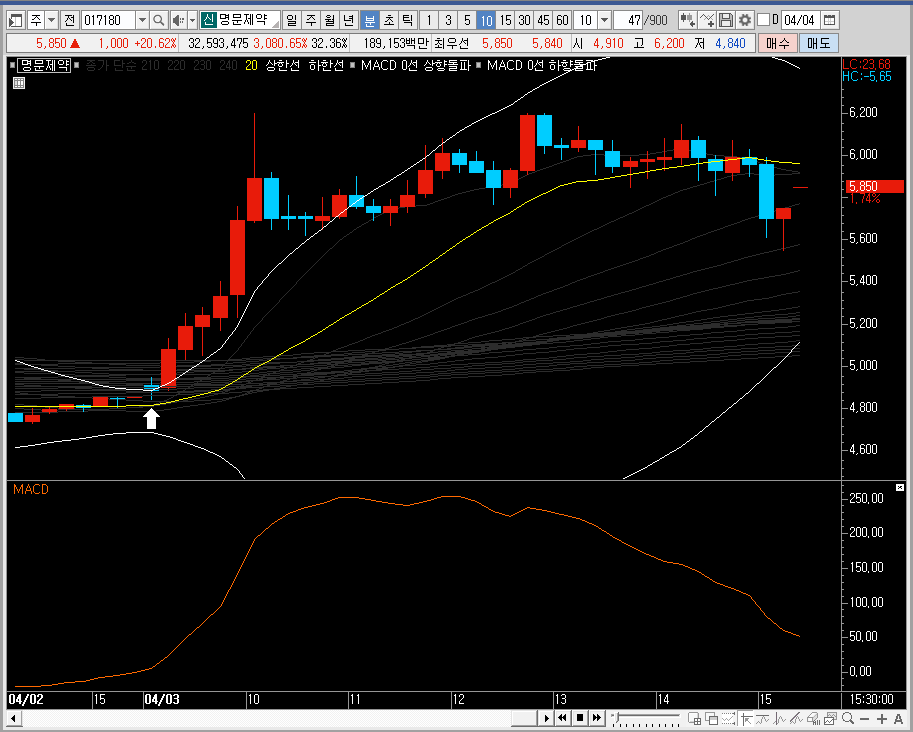Open chart settings gear icon
The height and width of the screenshot is (732, 913).
(745, 20)
